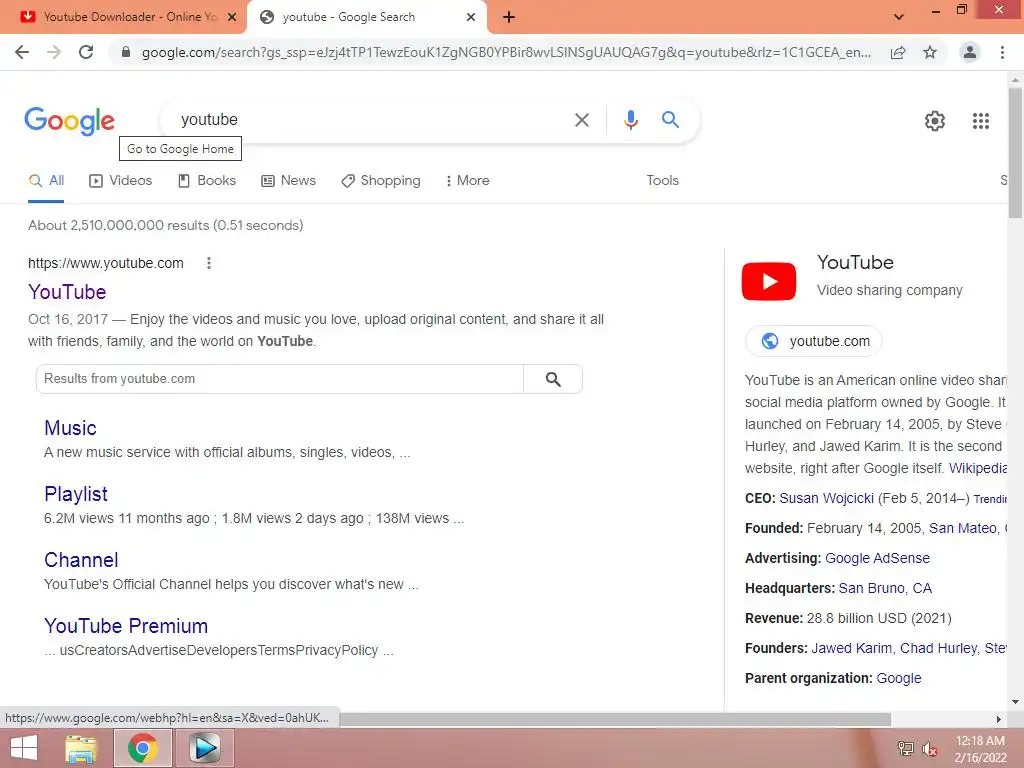Open three-dot options beside youtube.com result
This screenshot has width=1024, height=768.
(x=208, y=263)
